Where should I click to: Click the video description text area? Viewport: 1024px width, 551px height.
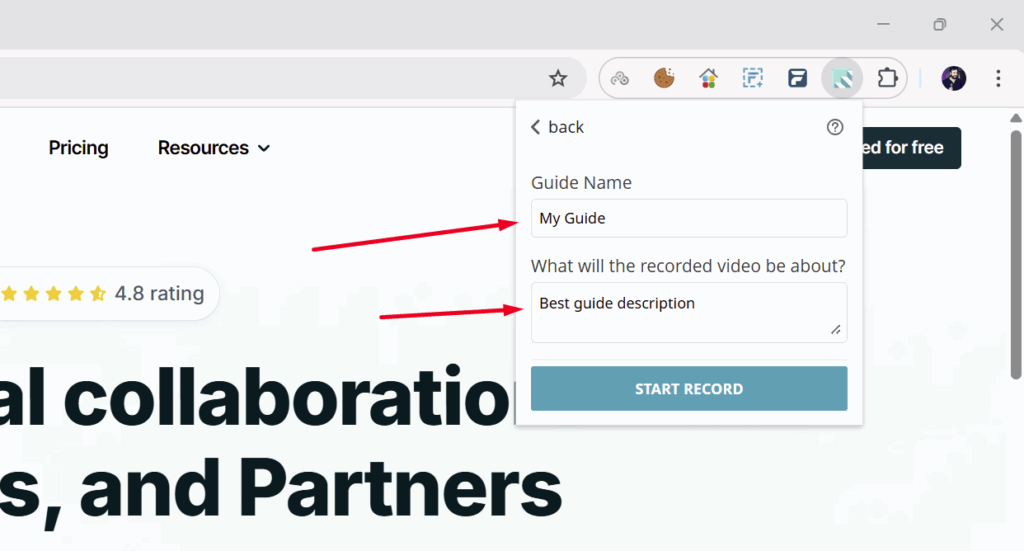click(688, 312)
